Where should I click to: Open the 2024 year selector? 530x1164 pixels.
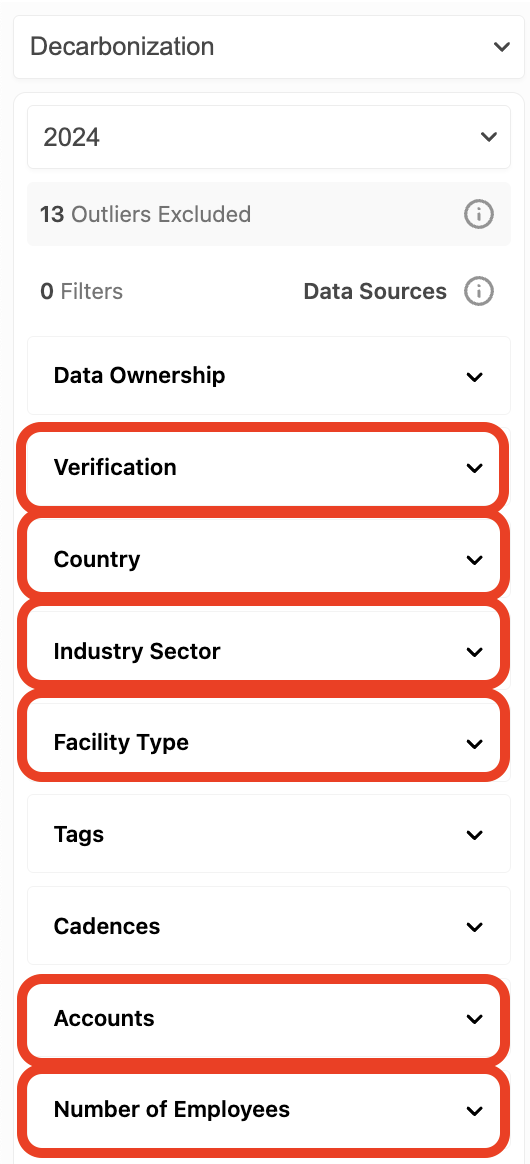point(269,137)
